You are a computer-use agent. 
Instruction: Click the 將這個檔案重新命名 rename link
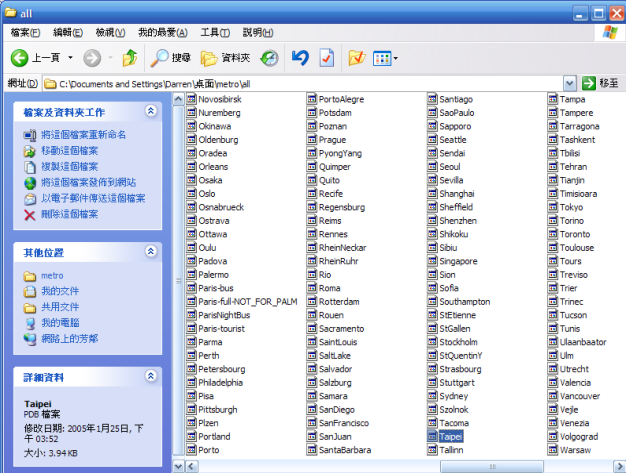click(x=83, y=135)
